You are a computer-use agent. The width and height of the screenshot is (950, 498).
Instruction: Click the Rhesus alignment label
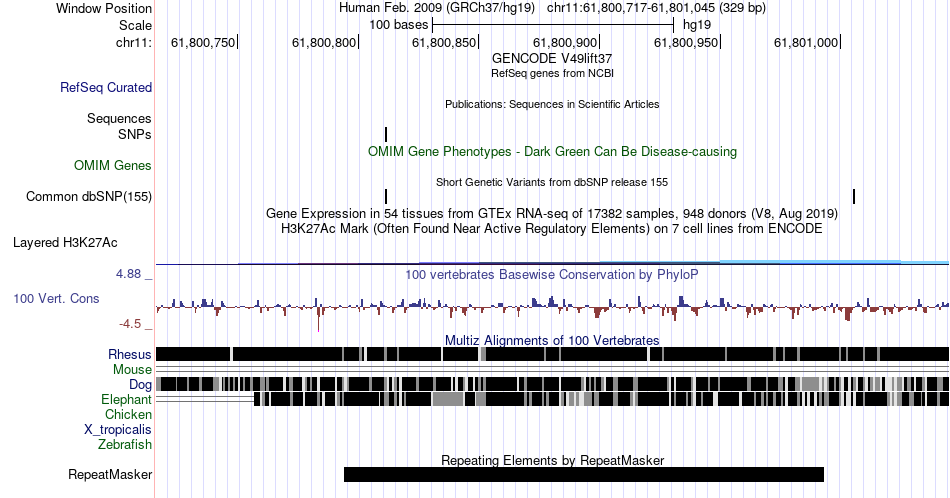[130, 354]
